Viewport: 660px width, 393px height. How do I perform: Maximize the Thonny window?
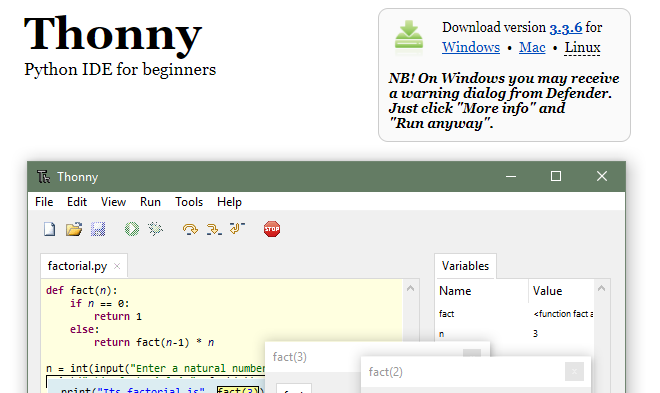click(556, 176)
